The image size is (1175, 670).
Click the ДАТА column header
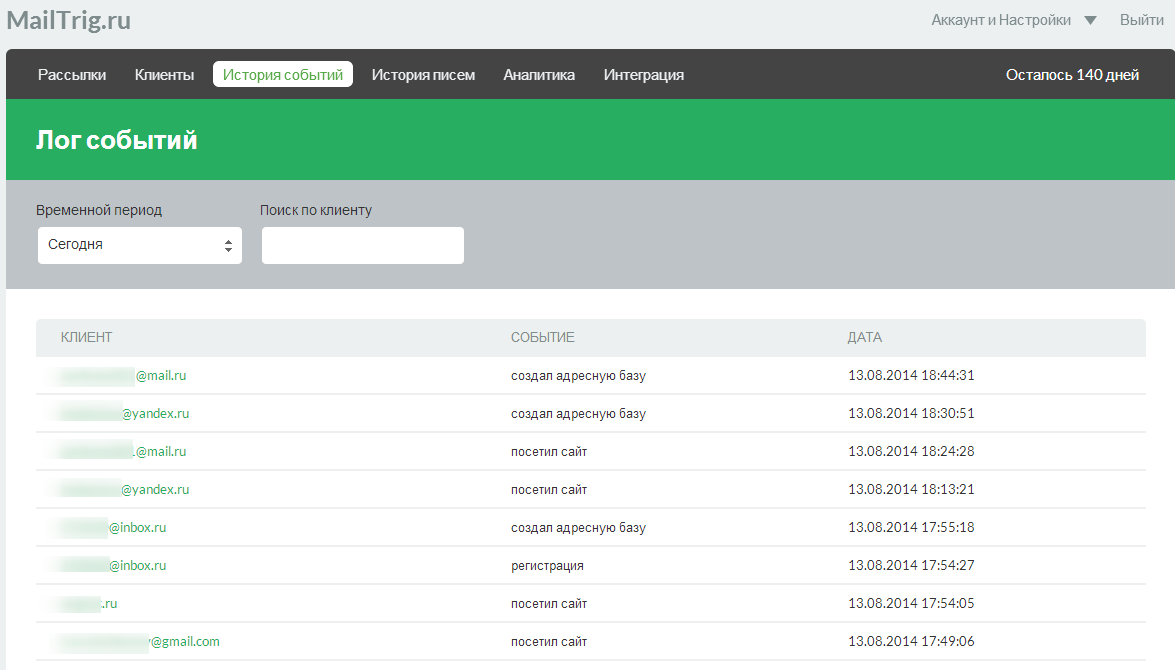point(865,337)
